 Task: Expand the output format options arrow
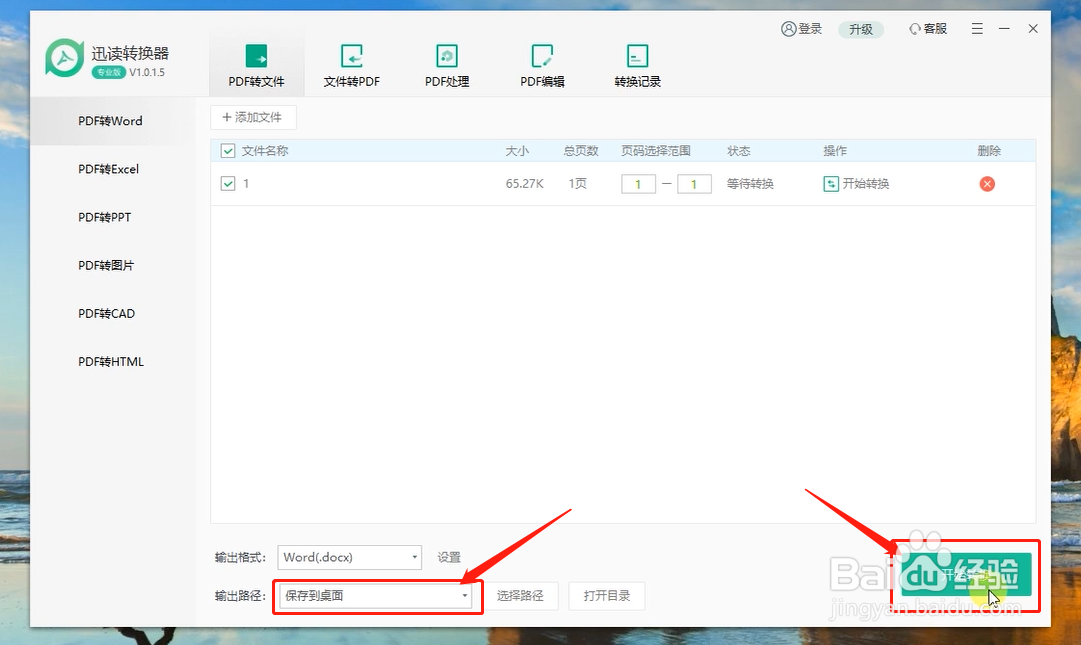click(413, 557)
